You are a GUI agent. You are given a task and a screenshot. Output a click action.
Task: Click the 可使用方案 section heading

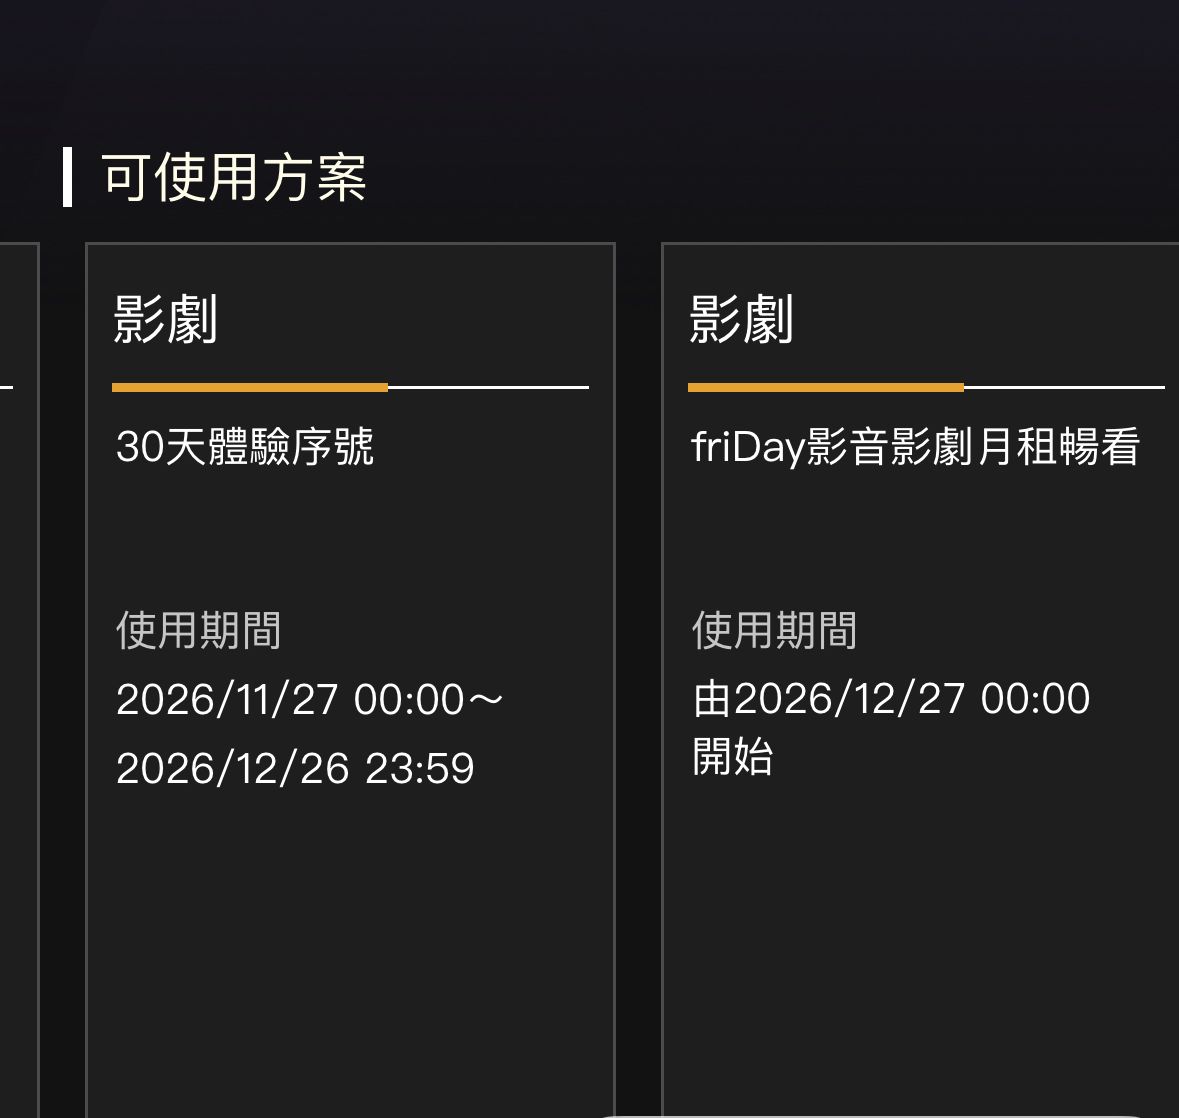click(234, 178)
